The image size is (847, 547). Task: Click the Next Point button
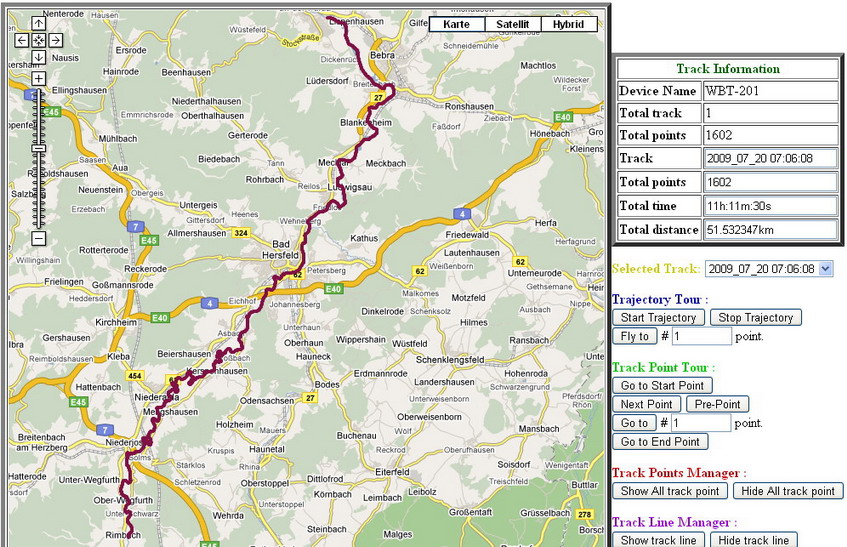click(x=646, y=404)
